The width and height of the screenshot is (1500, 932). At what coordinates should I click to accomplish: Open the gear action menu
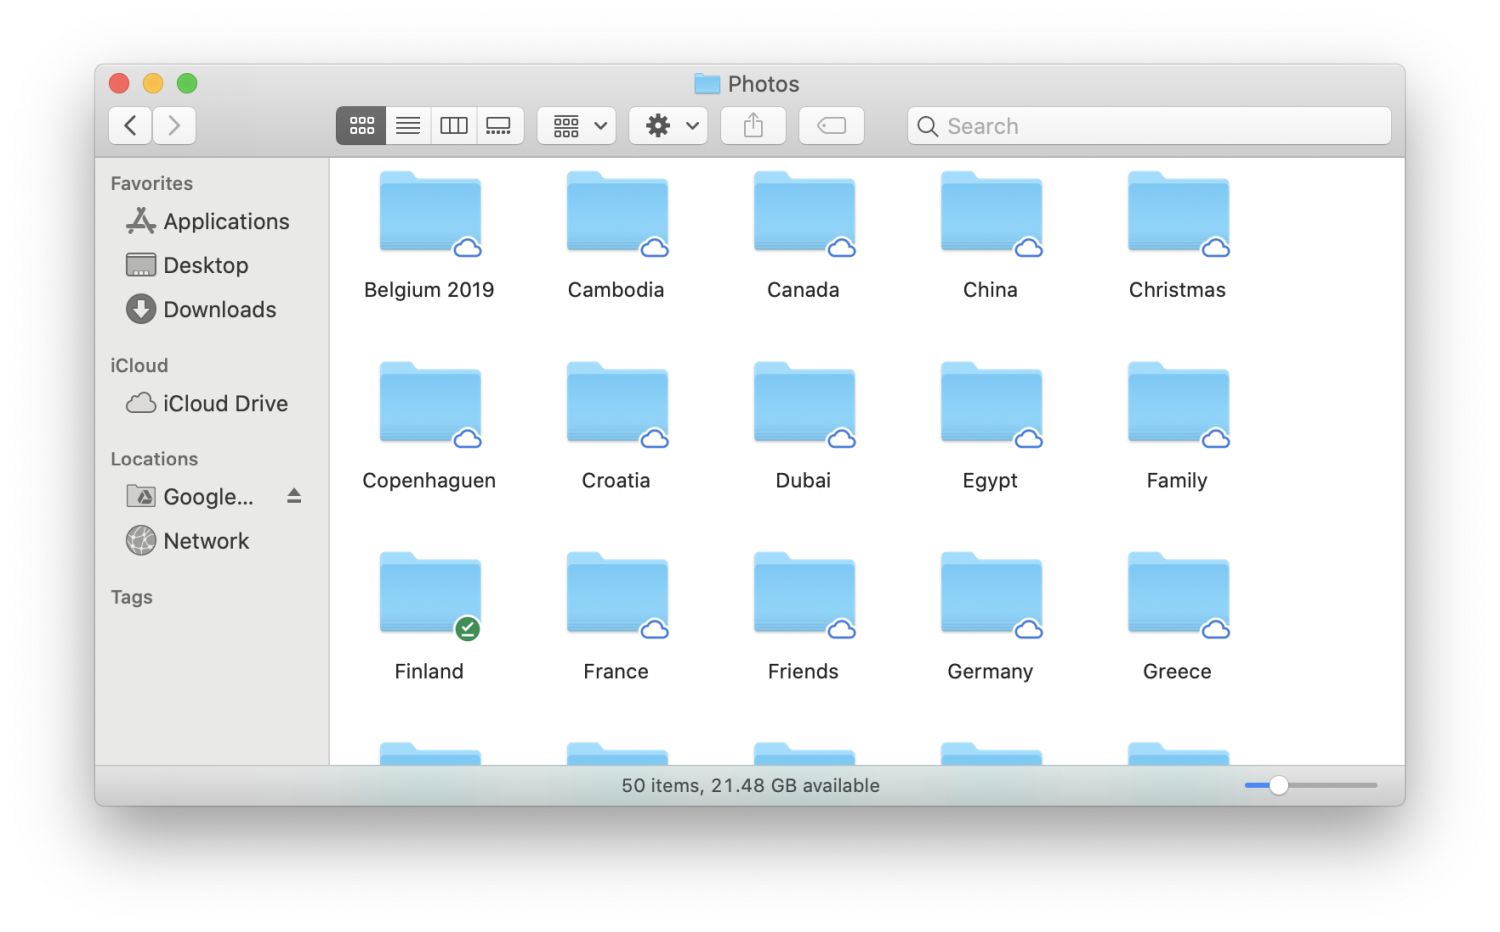click(x=668, y=126)
